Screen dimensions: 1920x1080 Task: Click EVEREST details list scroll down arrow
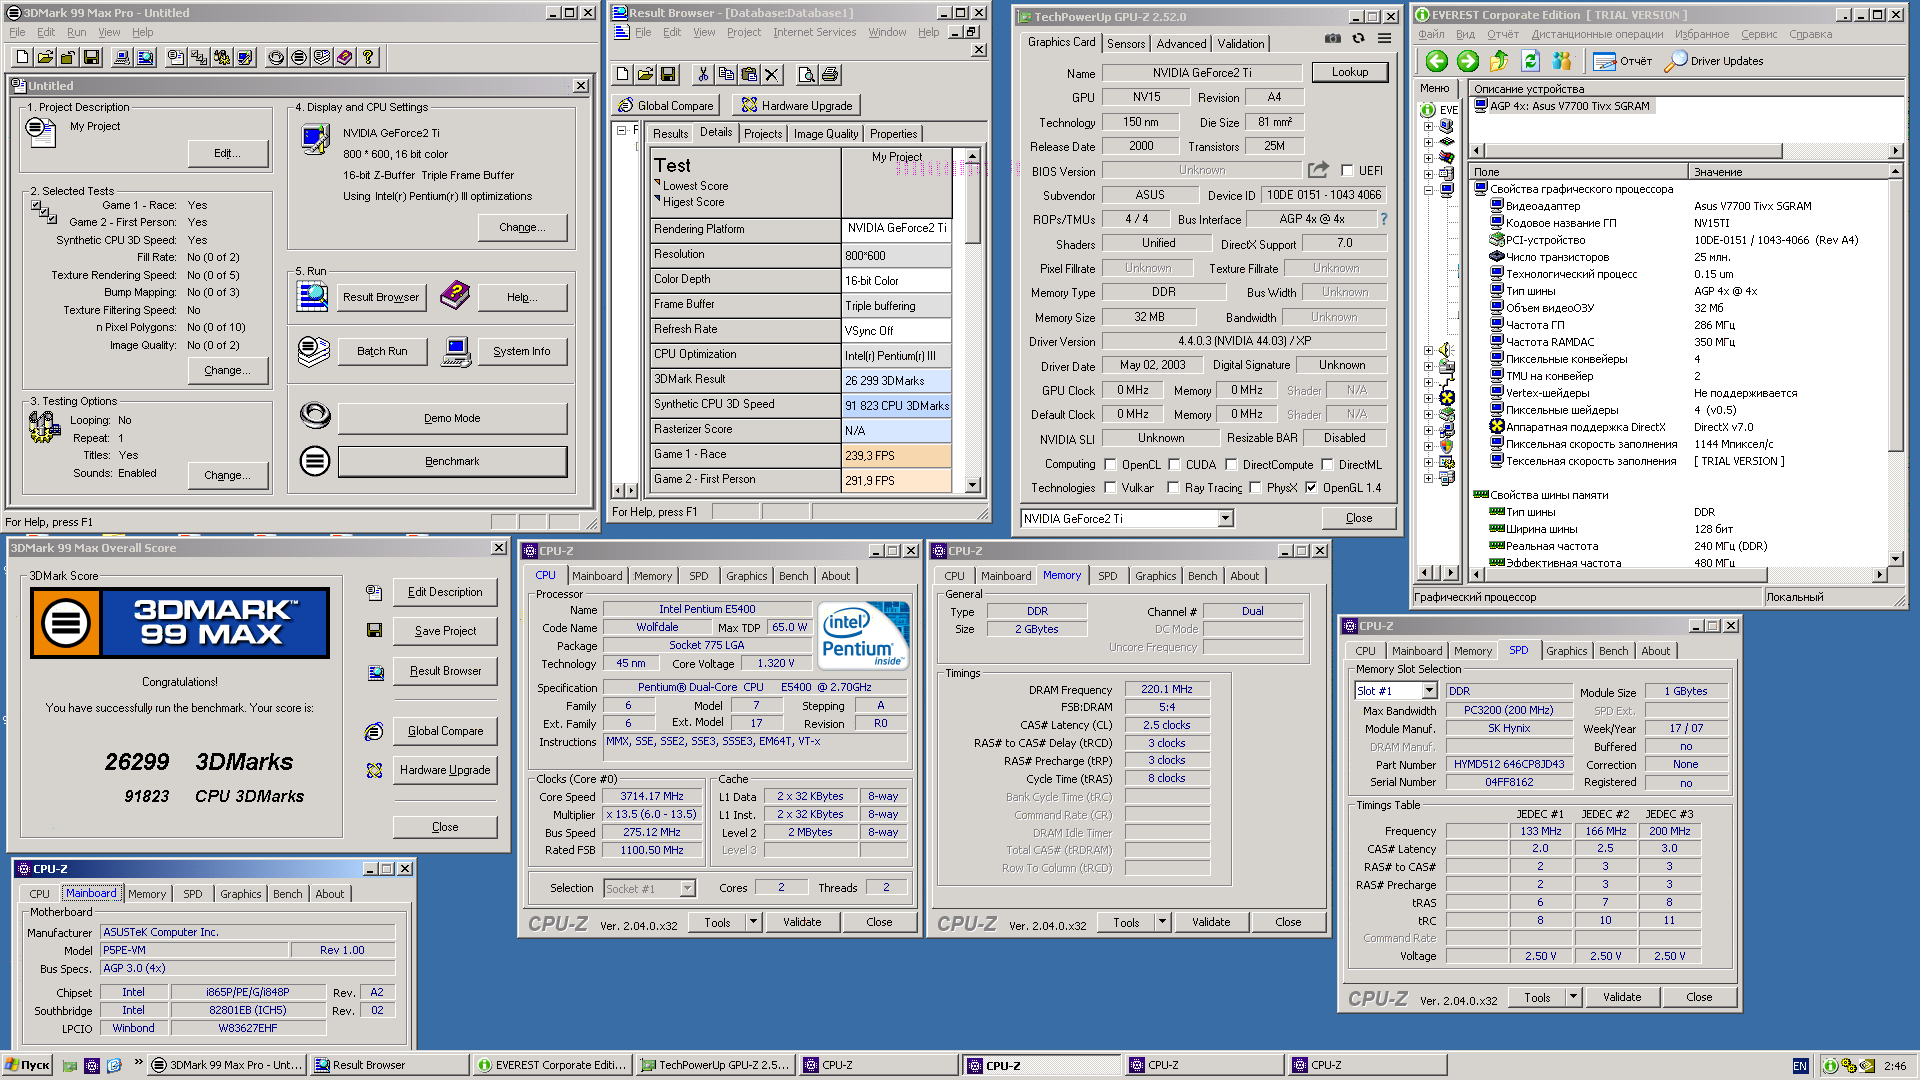[1895, 559]
